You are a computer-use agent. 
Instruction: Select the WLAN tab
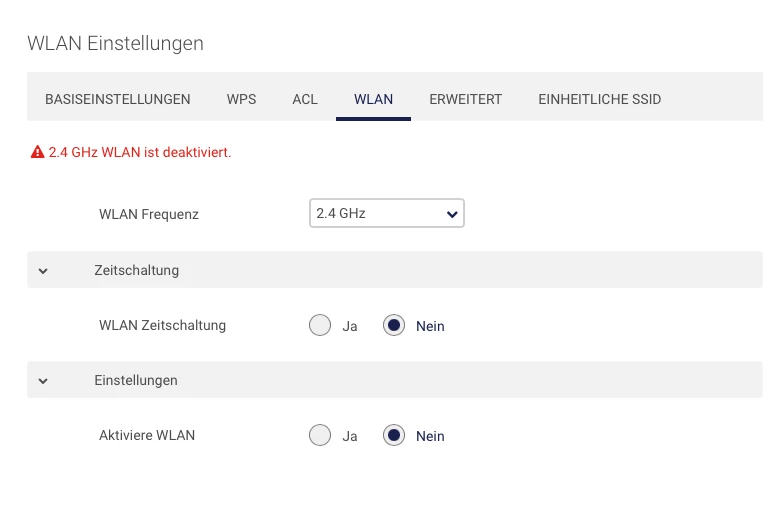pos(373,99)
